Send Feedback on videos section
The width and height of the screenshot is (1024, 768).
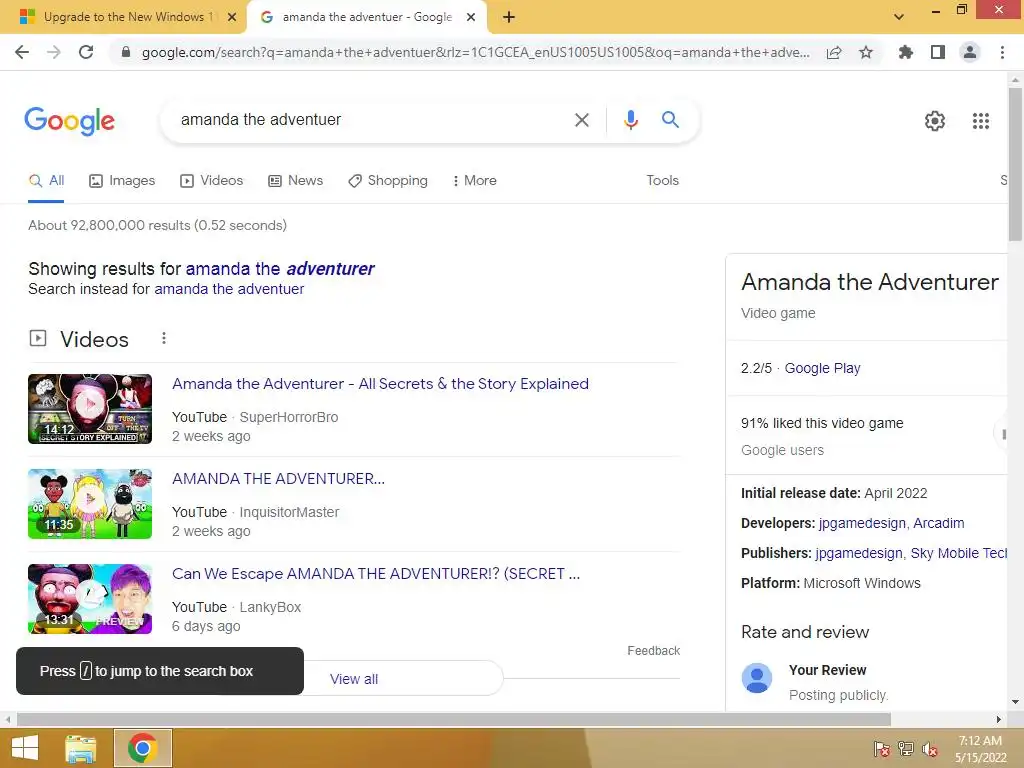653,650
